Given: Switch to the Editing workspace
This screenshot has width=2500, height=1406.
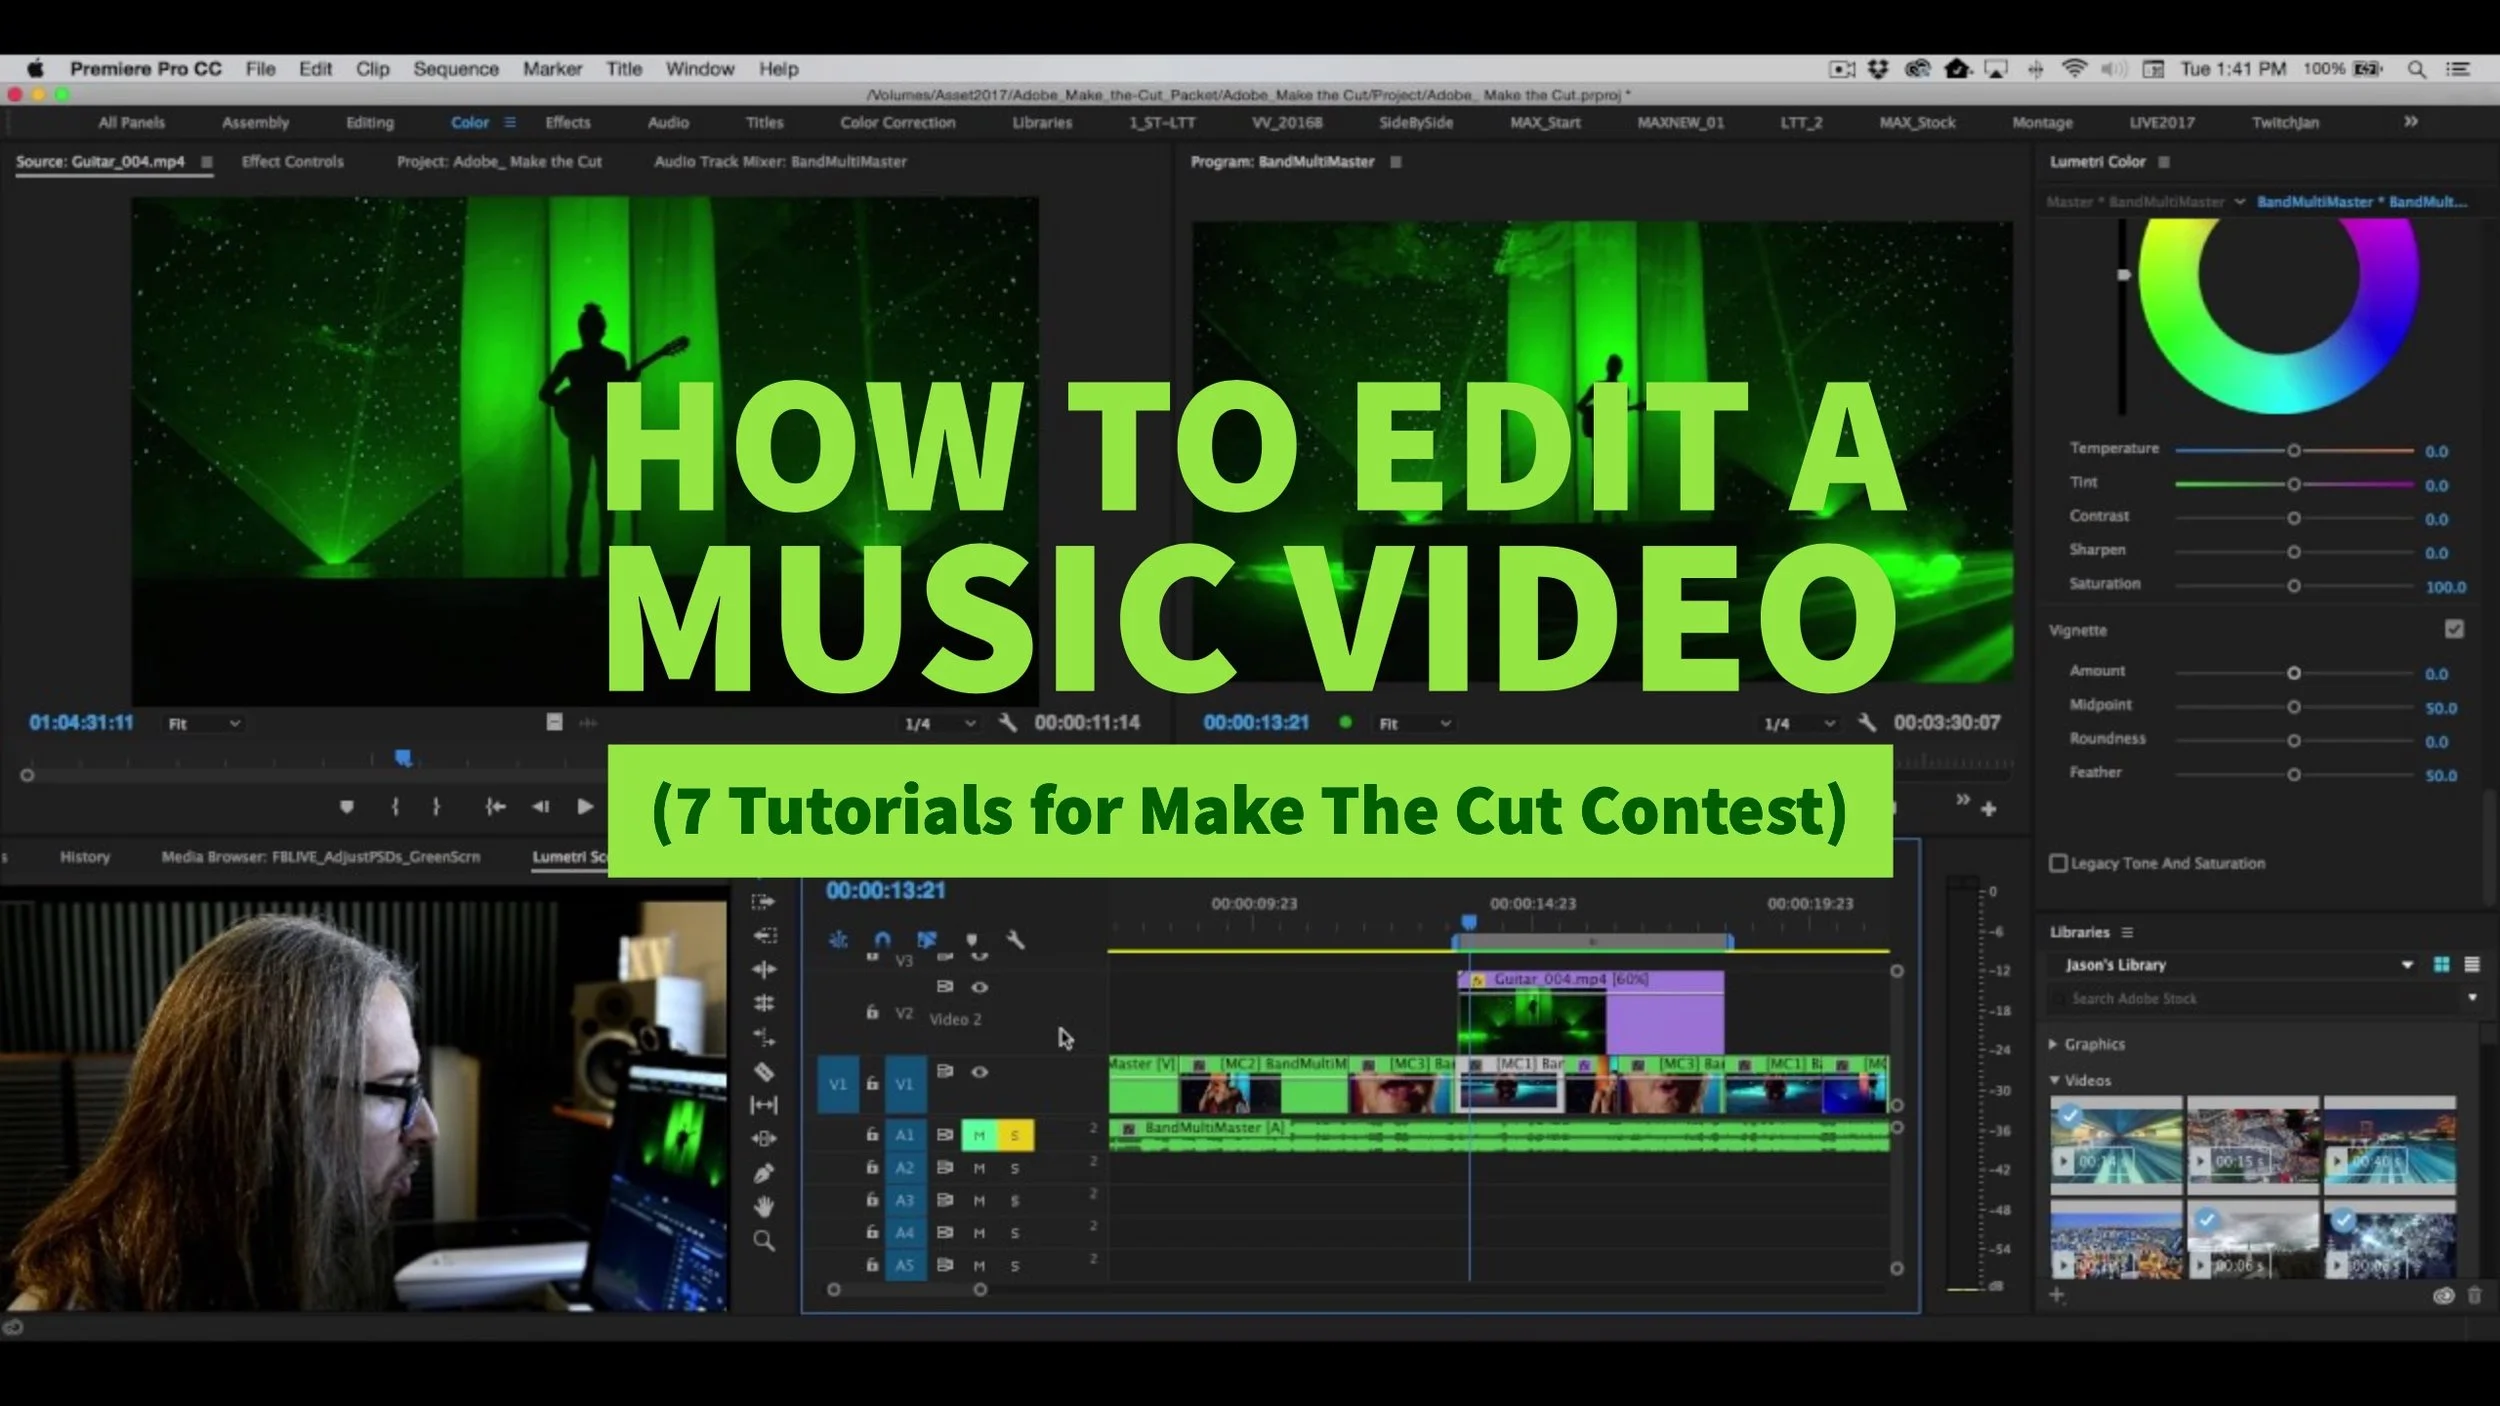Looking at the screenshot, I should tap(369, 122).
